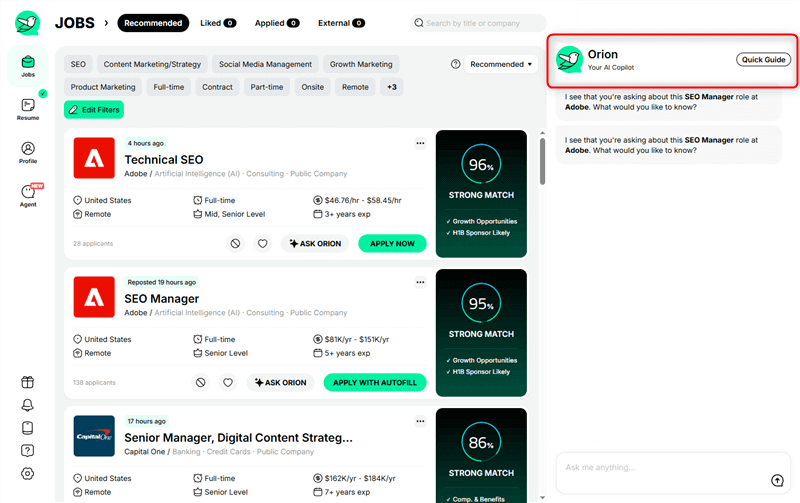Image resolution: width=800 pixels, height=503 pixels.
Task: Open the Recommended sort dropdown
Action: coord(501,64)
